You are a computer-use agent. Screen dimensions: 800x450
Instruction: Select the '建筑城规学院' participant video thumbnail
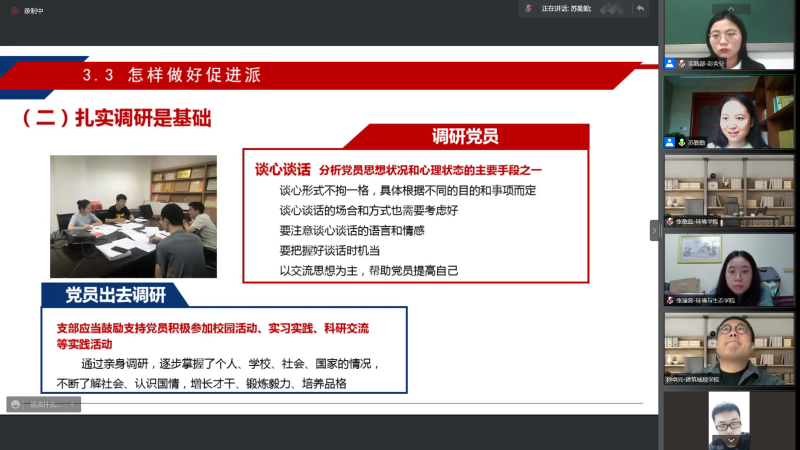(729, 349)
